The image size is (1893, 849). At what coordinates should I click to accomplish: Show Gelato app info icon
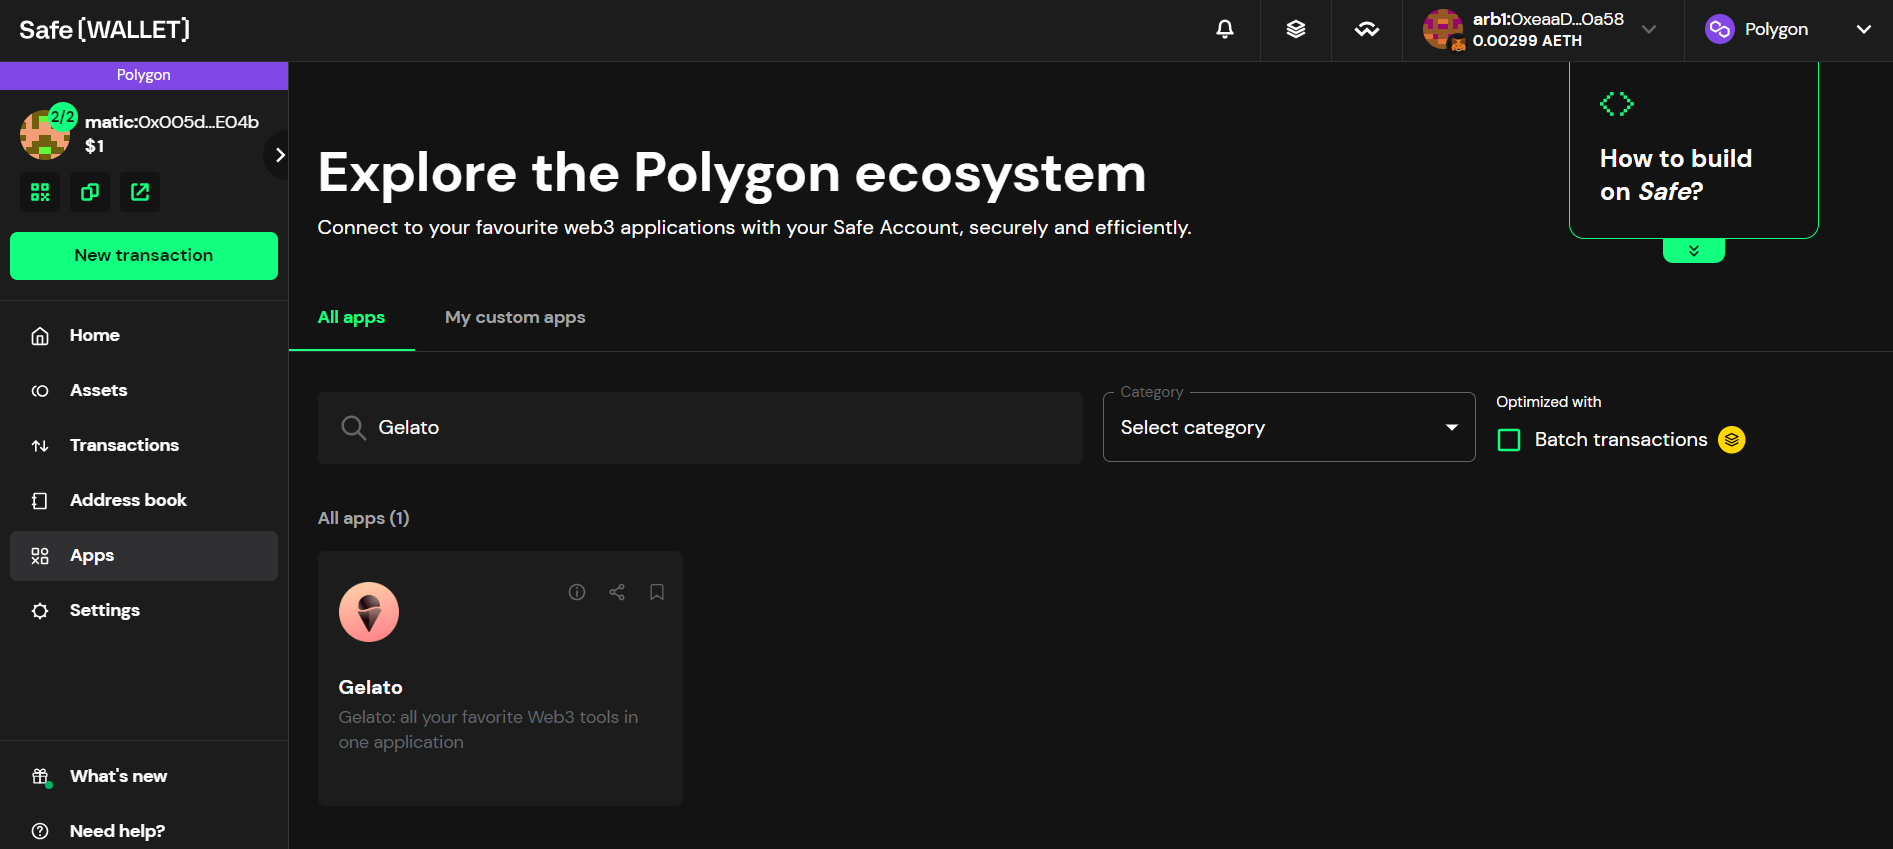[577, 593]
